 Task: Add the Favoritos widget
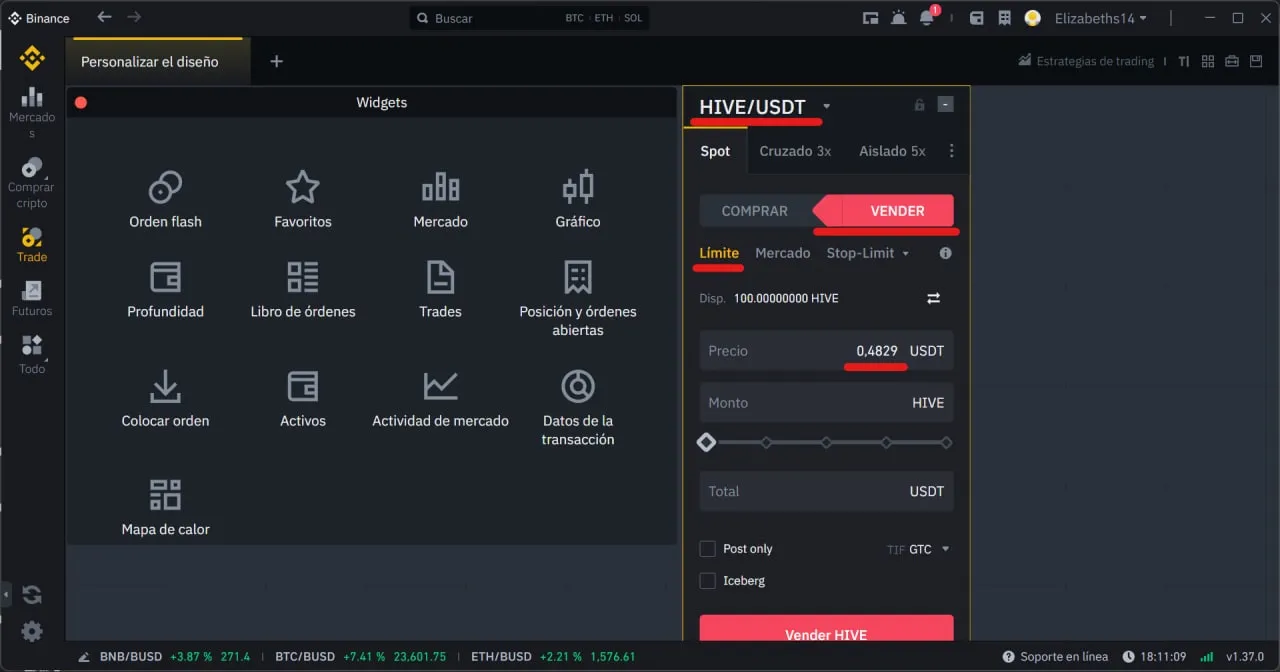(x=302, y=200)
